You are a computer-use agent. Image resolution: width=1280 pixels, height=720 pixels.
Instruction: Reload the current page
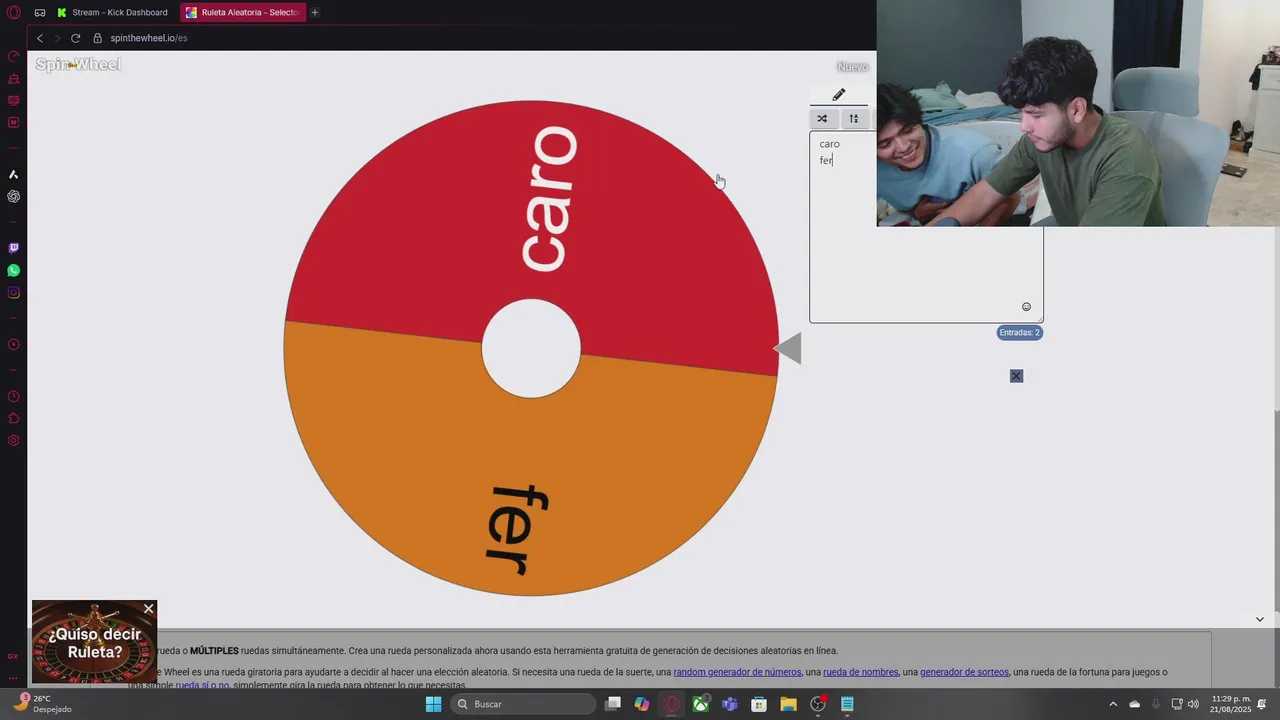(x=75, y=38)
